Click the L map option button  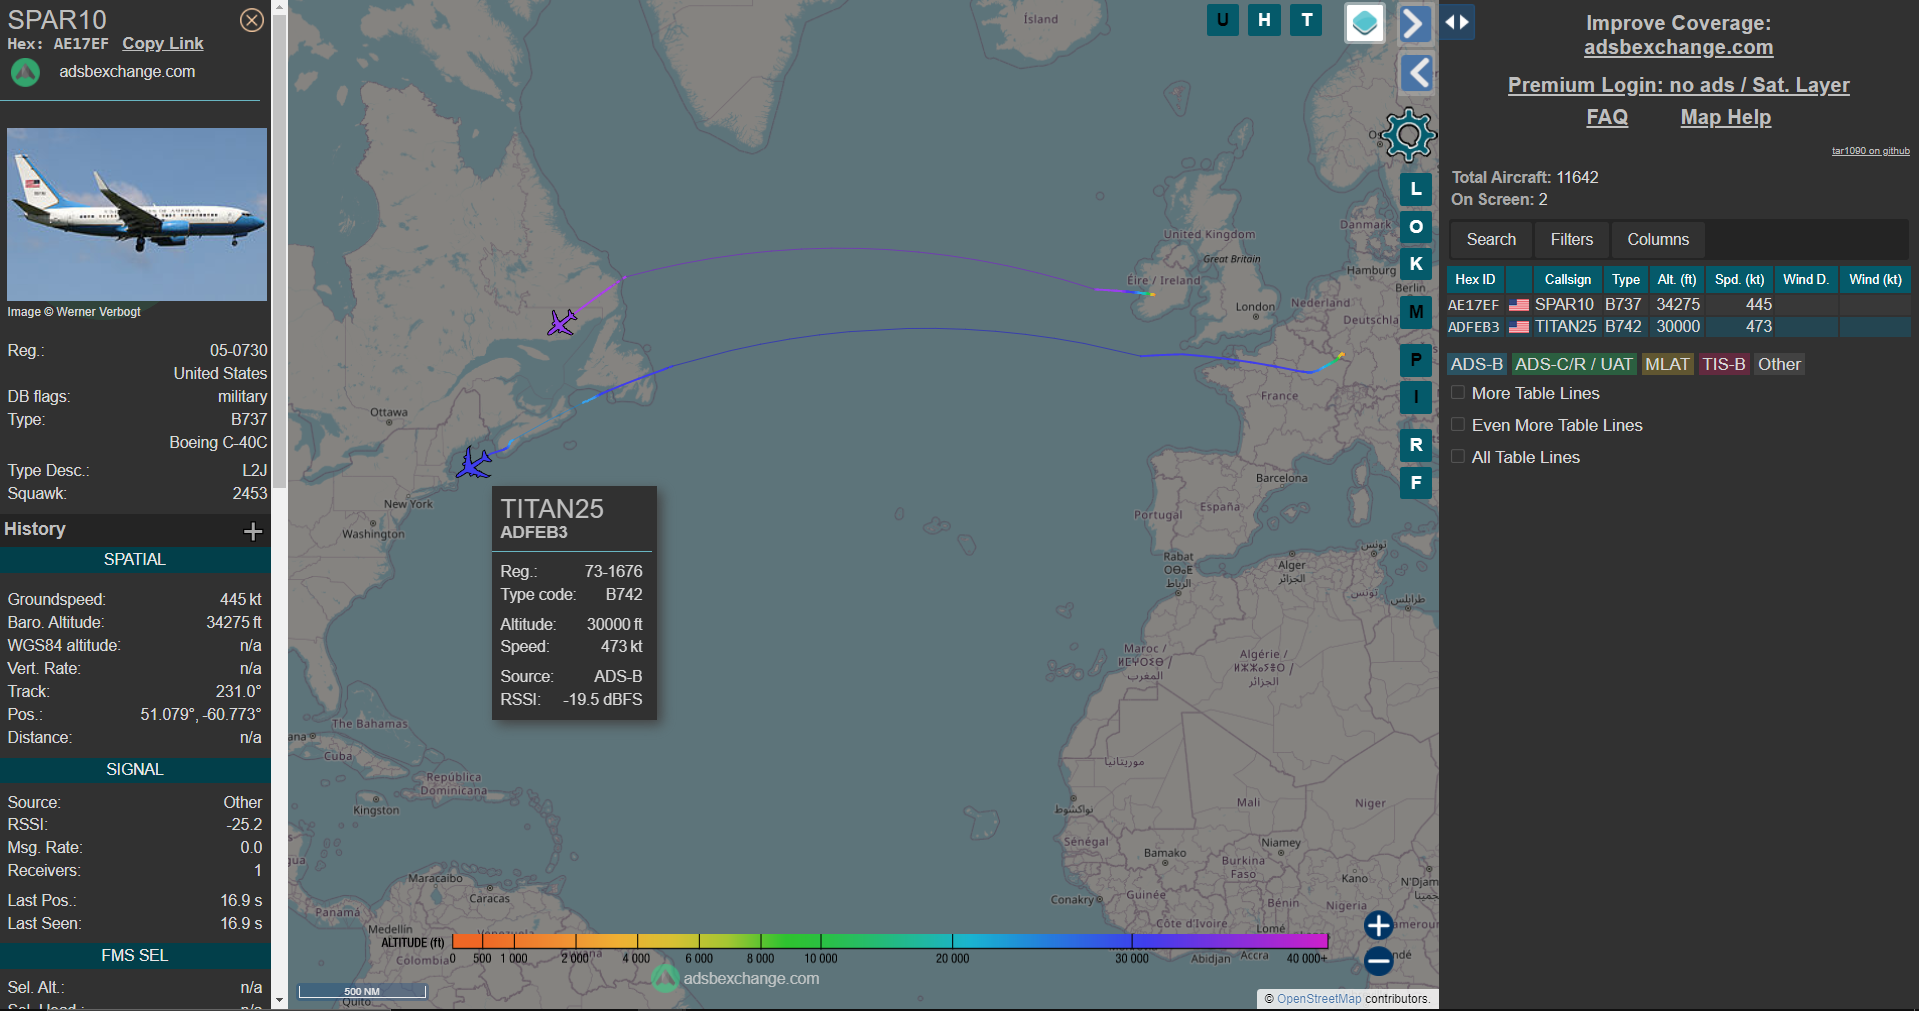click(1416, 189)
